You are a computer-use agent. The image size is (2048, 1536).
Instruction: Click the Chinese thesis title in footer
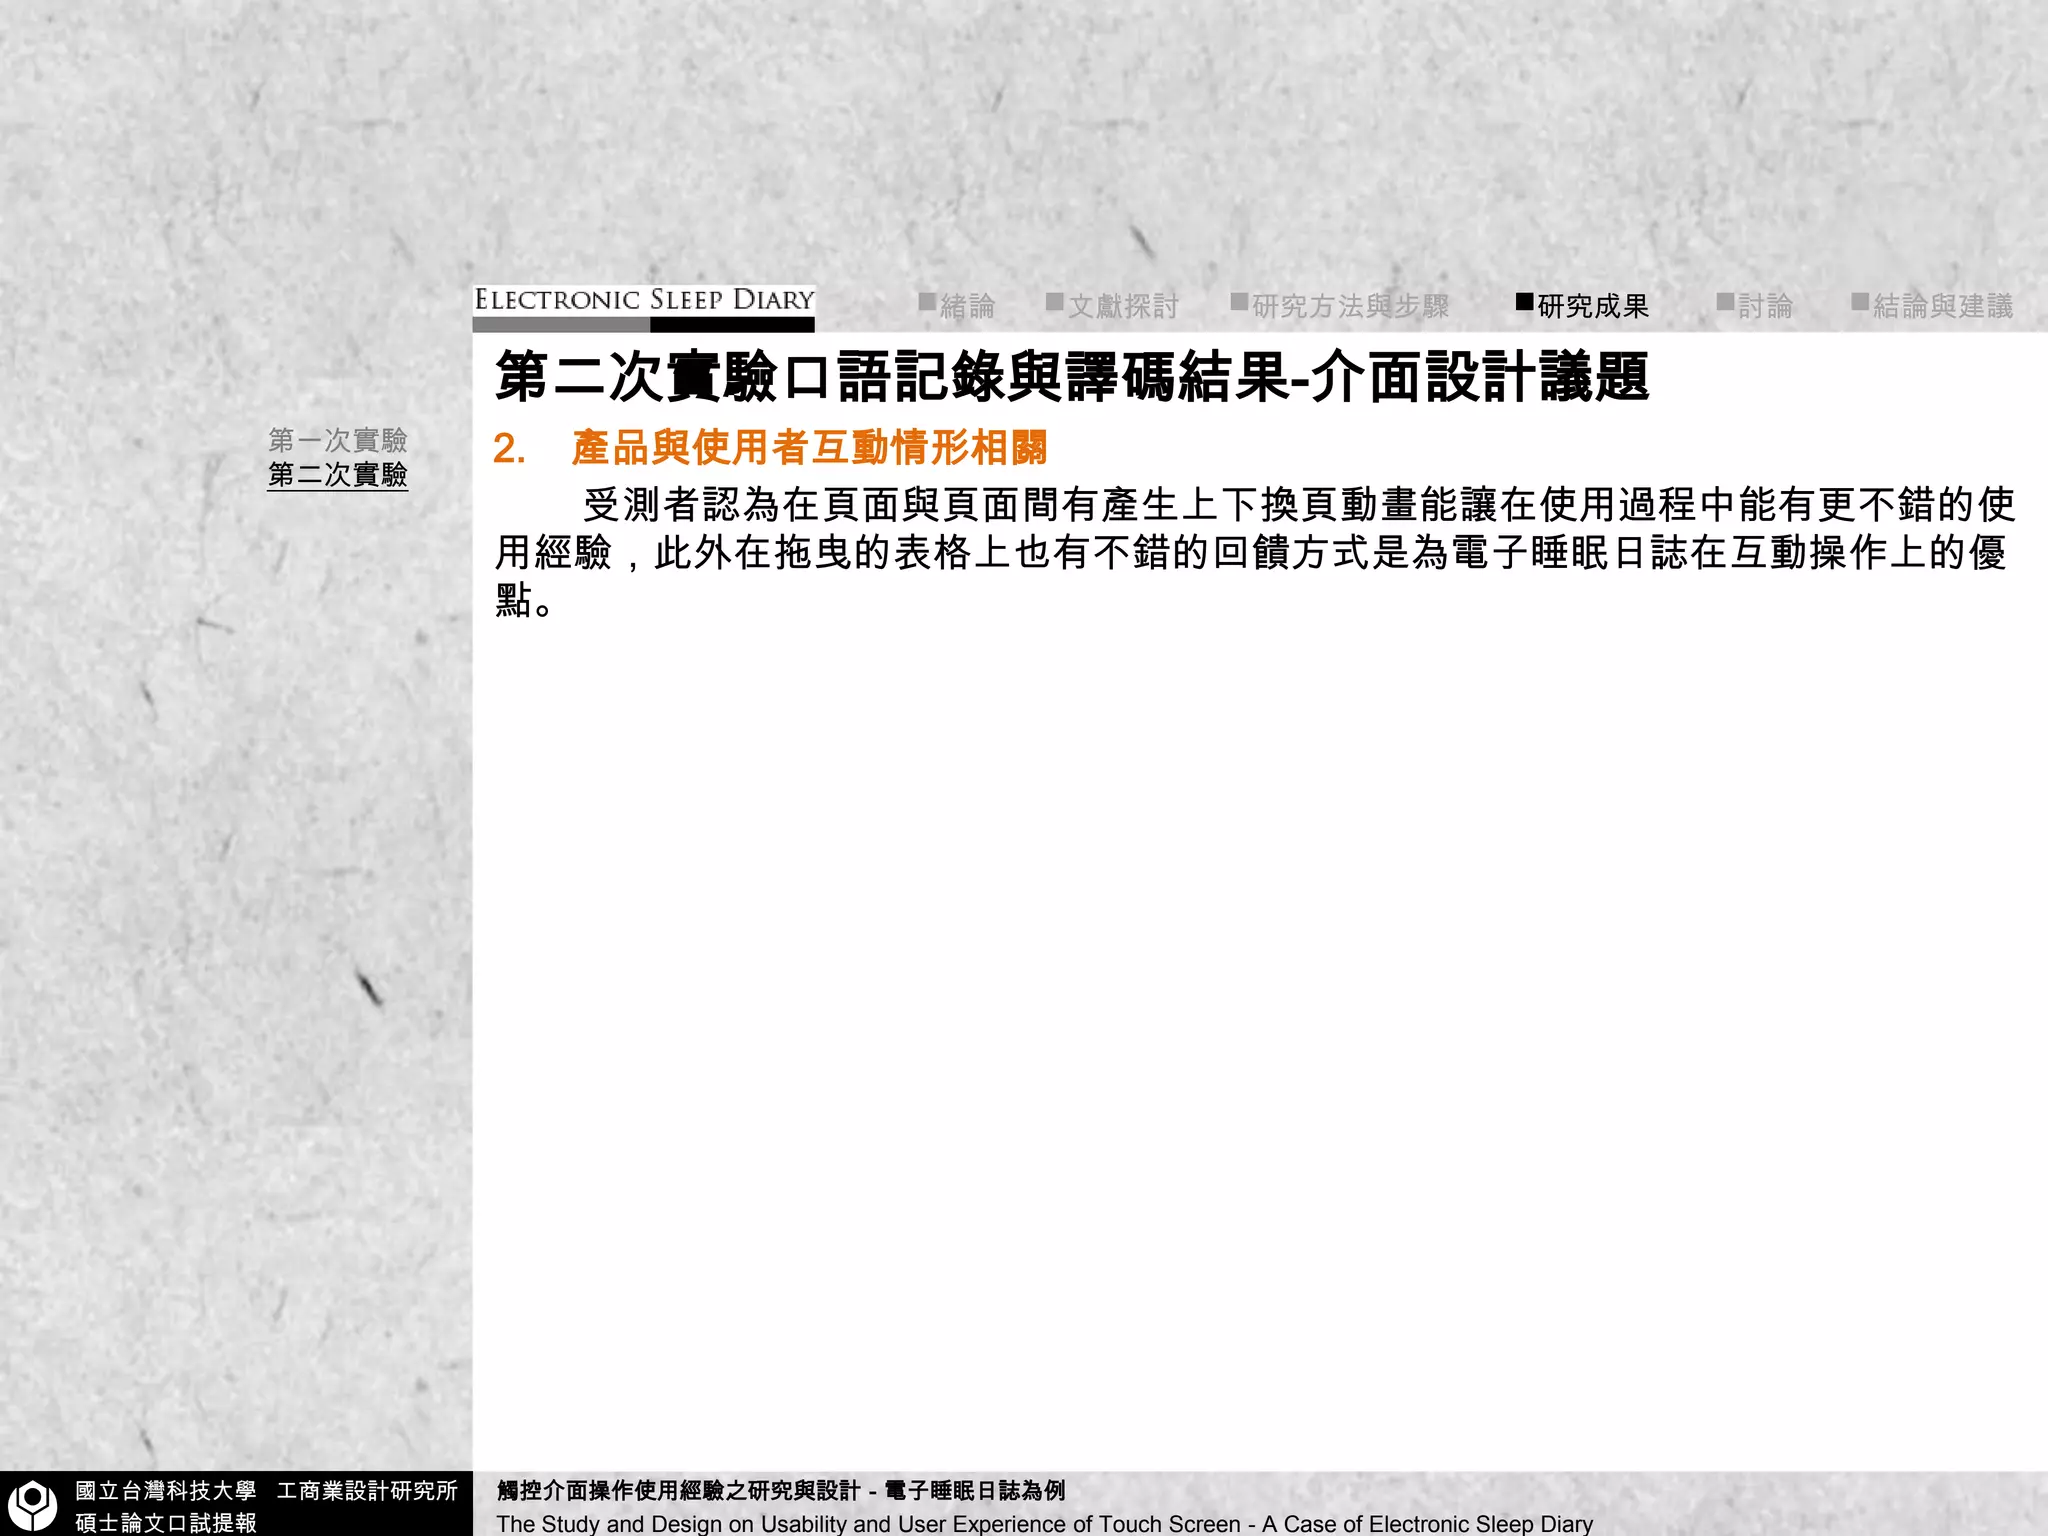coord(781,1491)
